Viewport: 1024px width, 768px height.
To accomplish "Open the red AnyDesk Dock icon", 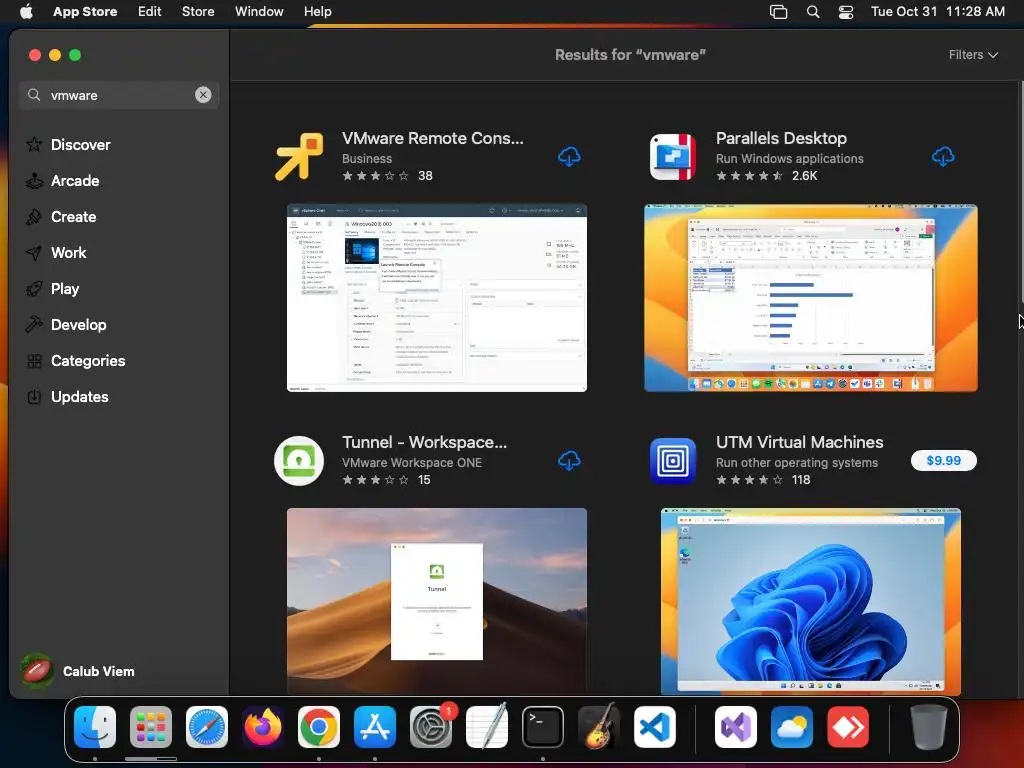I will pyautogui.click(x=848, y=727).
